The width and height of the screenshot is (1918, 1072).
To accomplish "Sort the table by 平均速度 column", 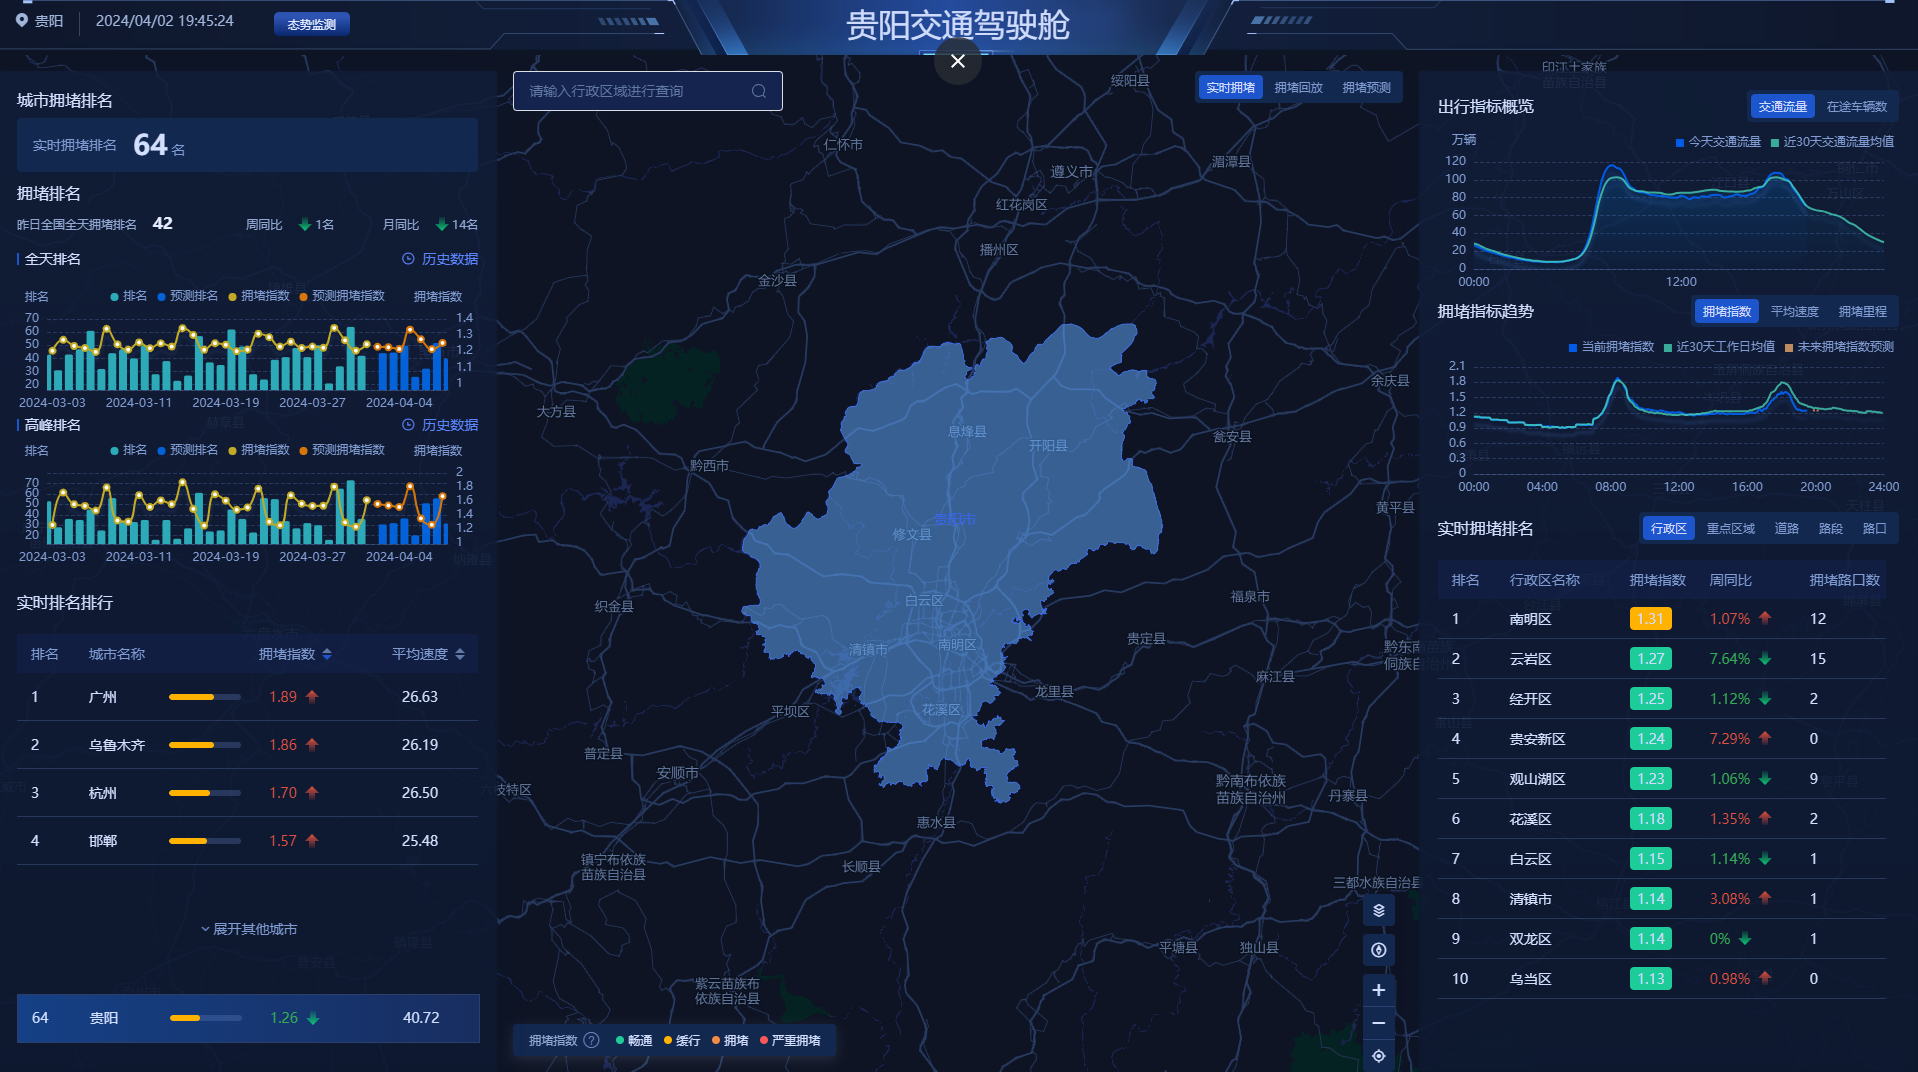I will 459,654.
